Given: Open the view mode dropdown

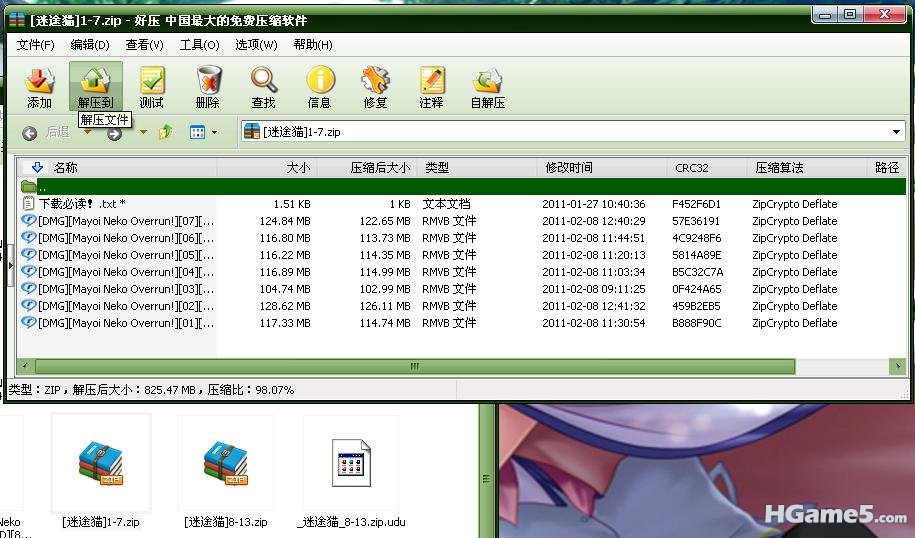Looking at the screenshot, I should point(203,132).
